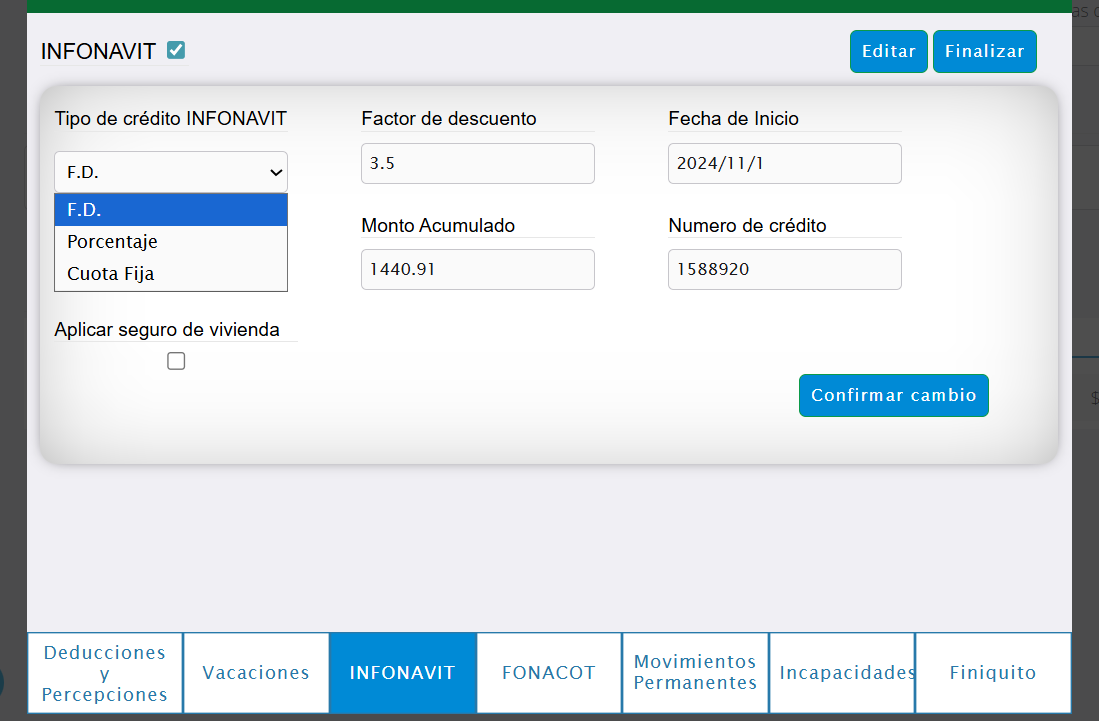This screenshot has width=1099, height=721.
Task: Switch to the Finiquito tab
Action: click(992, 673)
